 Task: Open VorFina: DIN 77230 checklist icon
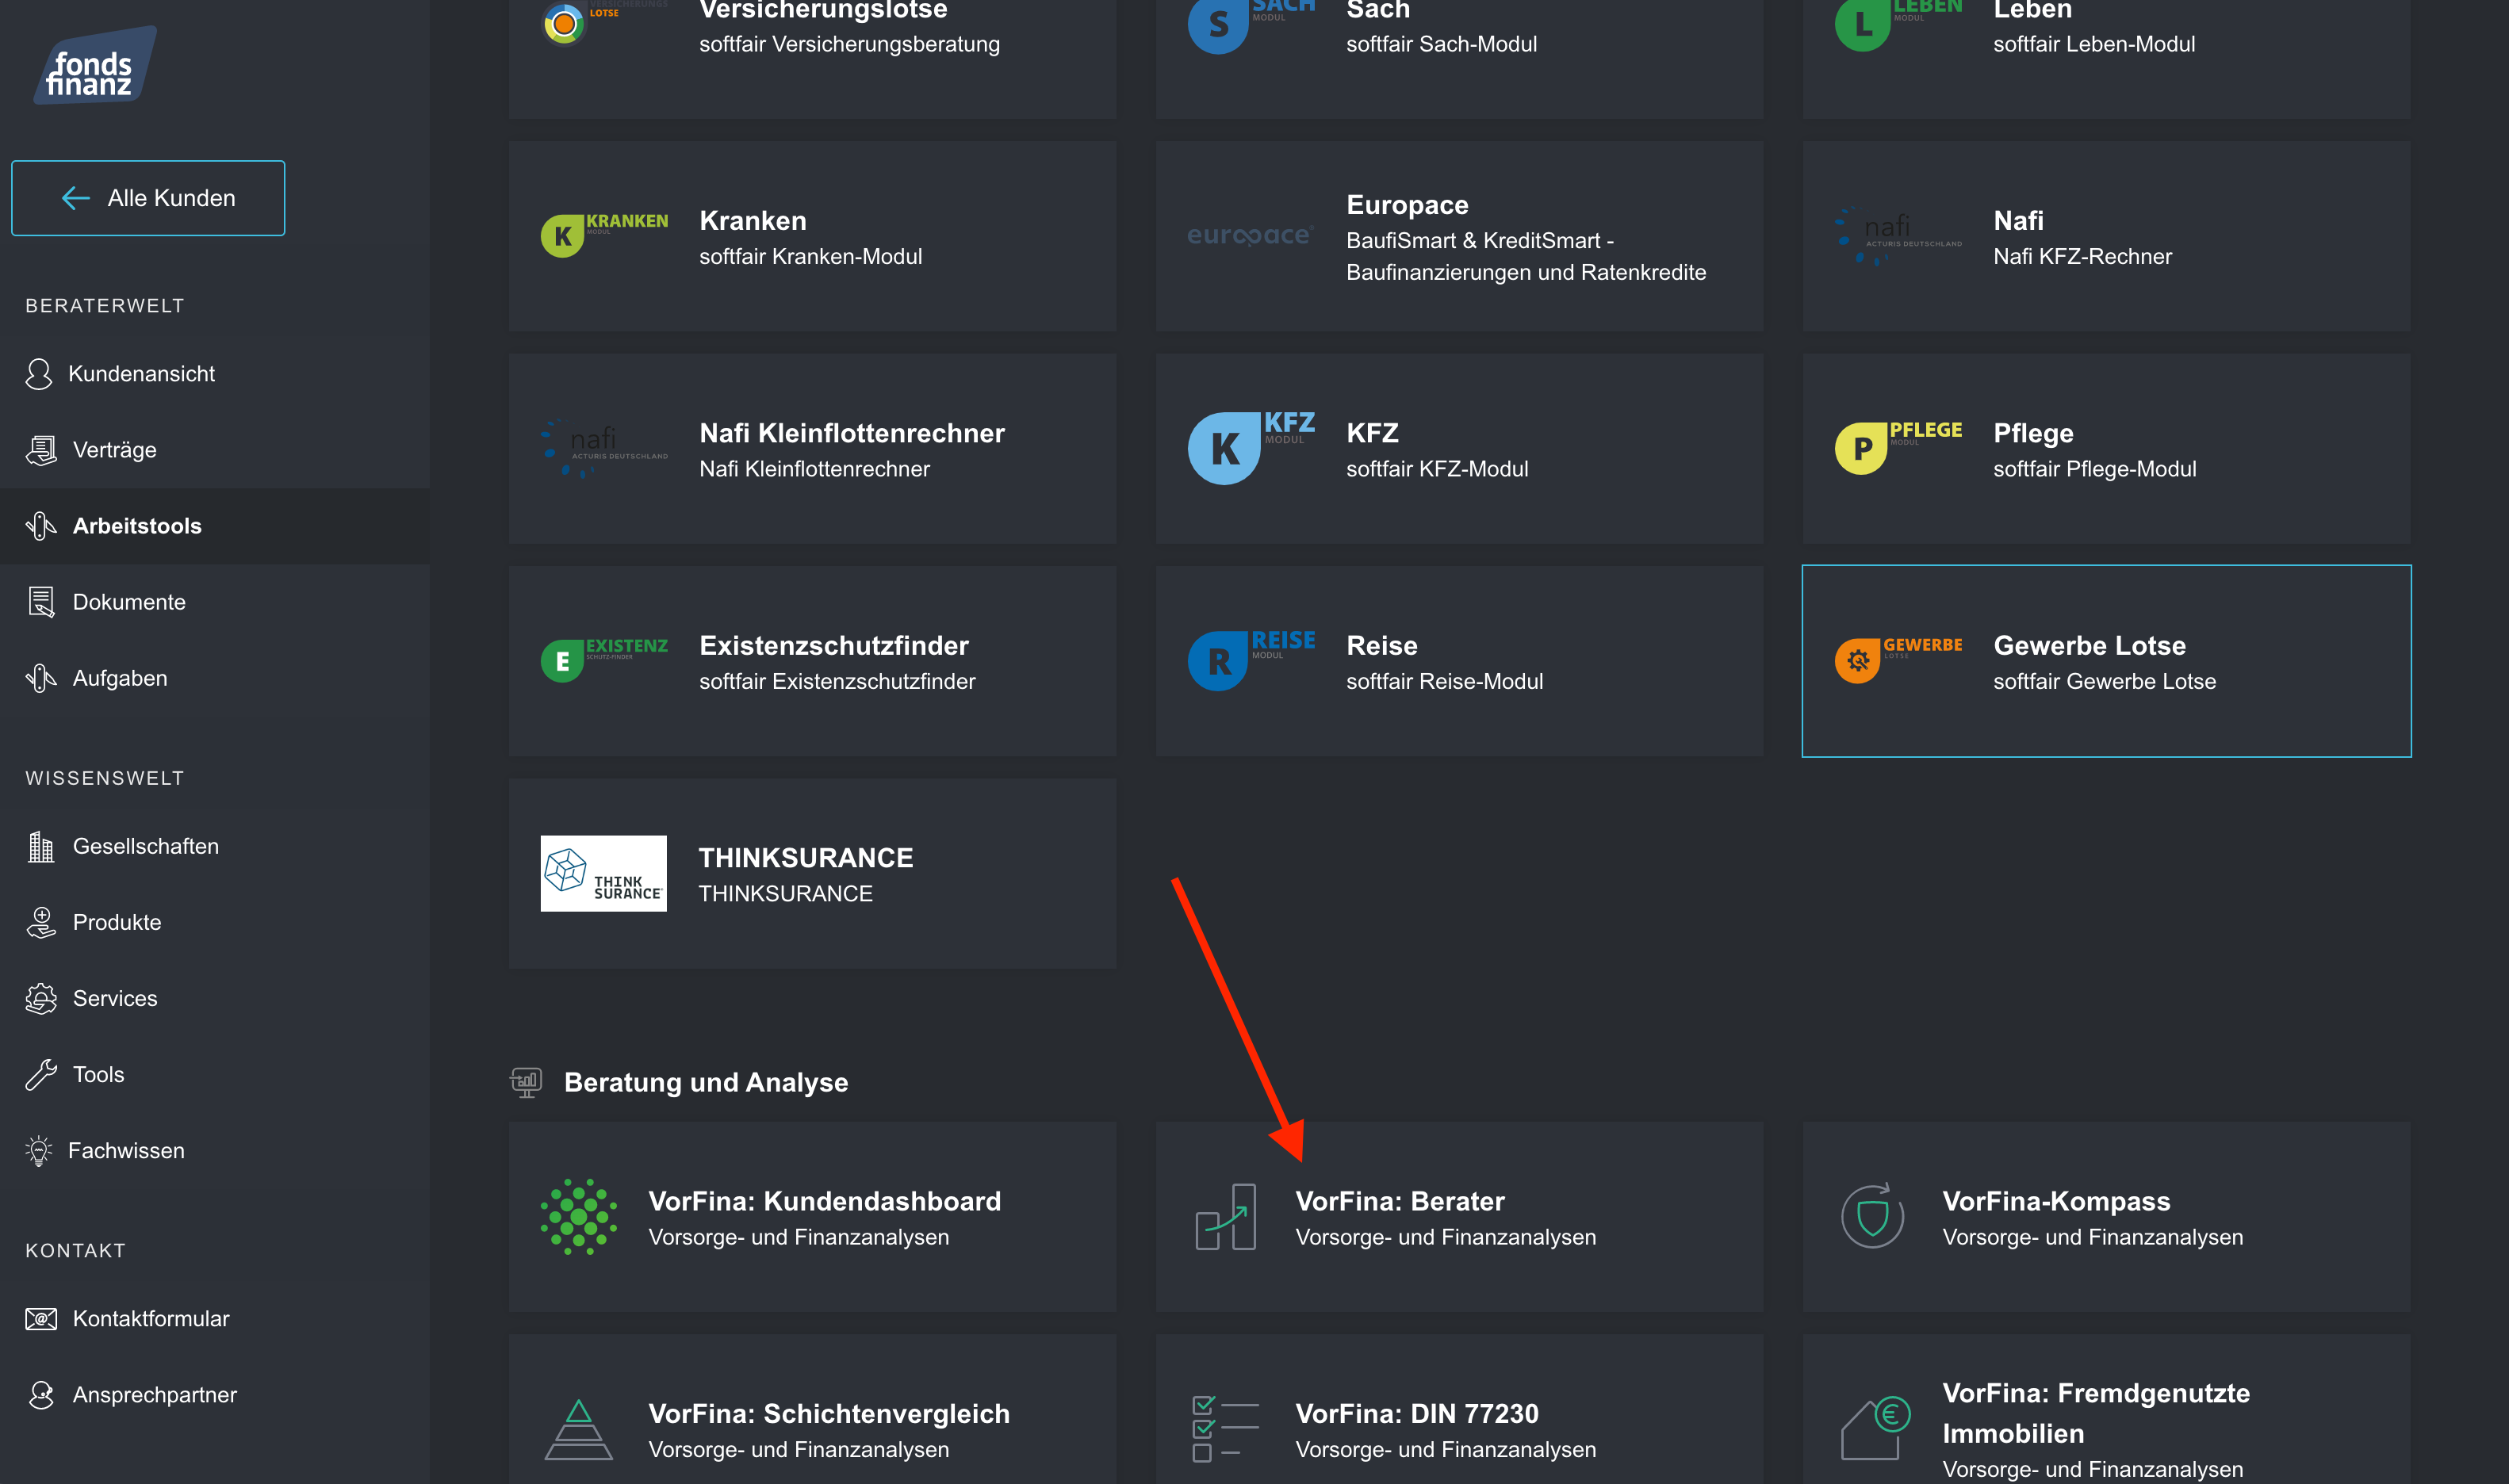coord(1224,1429)
